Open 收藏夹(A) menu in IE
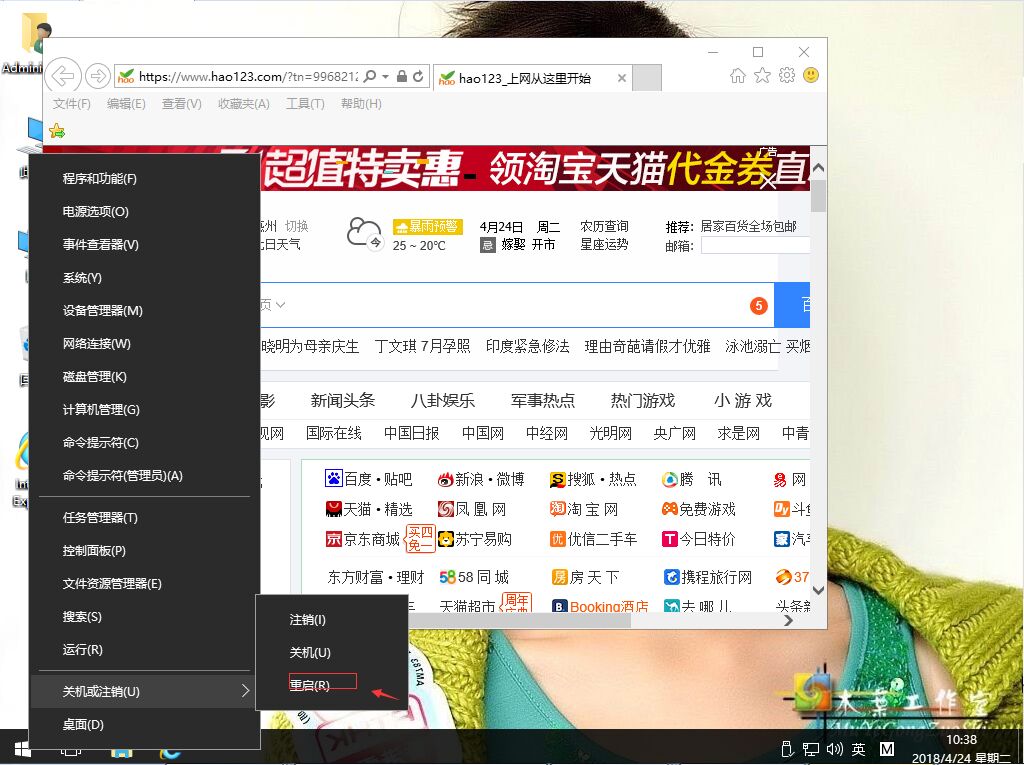1024x765 pixels. pyautogui.click(x=244, y=103)
